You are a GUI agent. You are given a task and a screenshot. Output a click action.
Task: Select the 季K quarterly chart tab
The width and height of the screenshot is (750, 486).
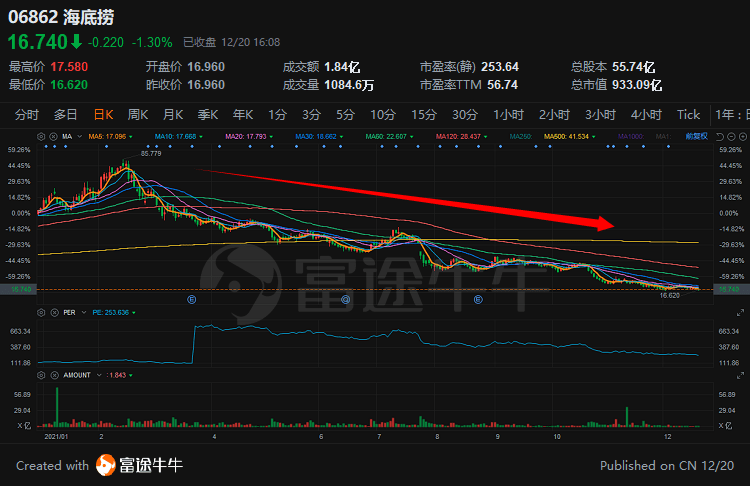208,115
